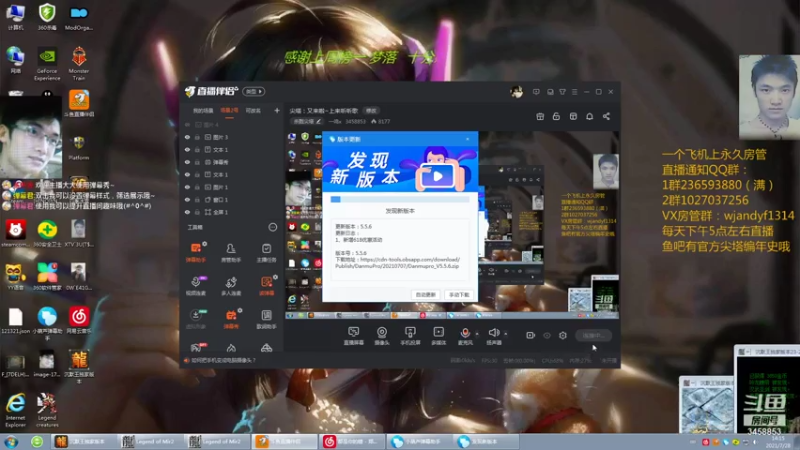Open the gift box icon above preview
Image resolution: width=800 pixels, height=450 pixels.
[540, 116]
